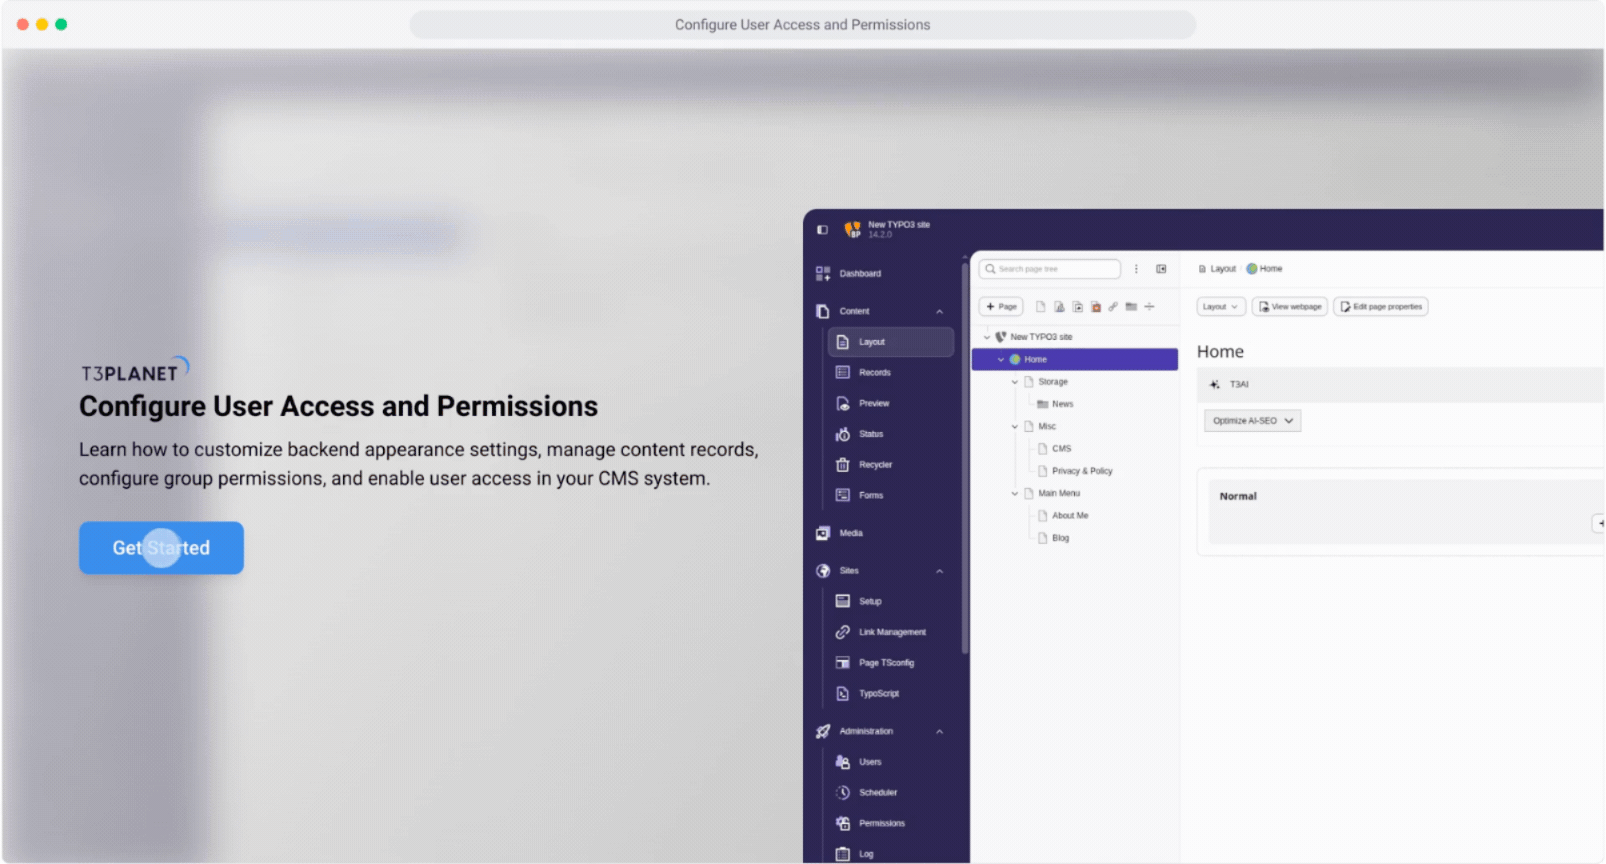
Task: Select the backend user section page icon
Action: tap(1059, 307)
